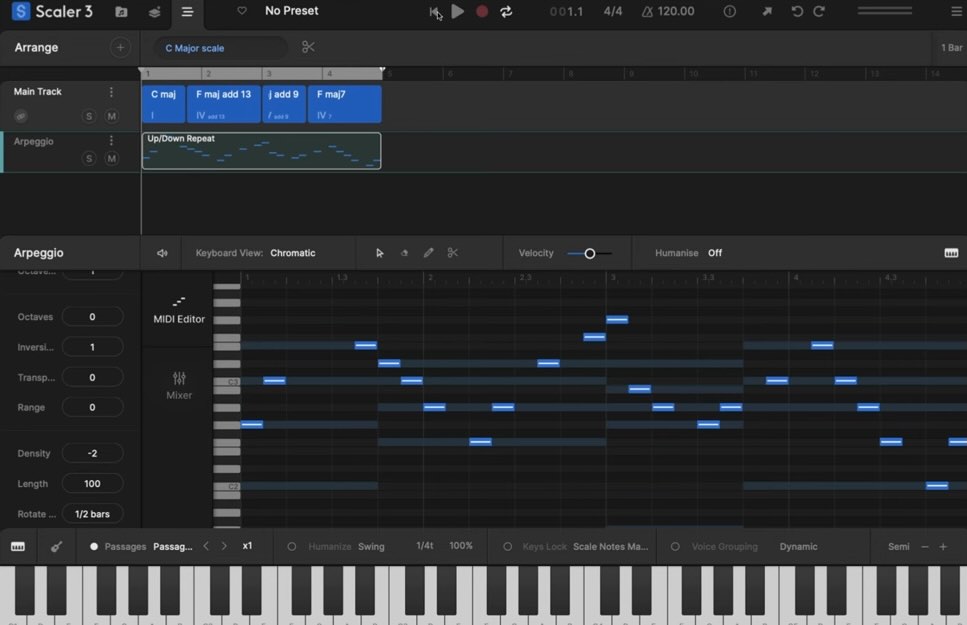Open the Mixer tab
The height and width of the screenshot is (625, 967).
(178, 385)
